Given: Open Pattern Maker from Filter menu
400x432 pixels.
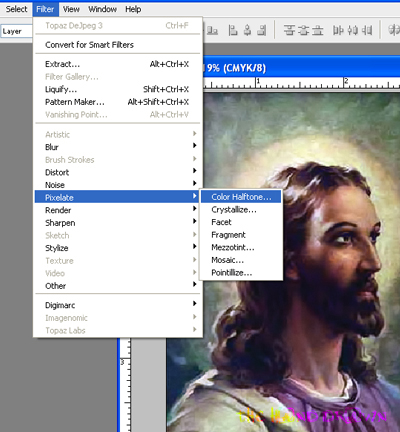Looking at the screenshot, I should click(118, 102).
